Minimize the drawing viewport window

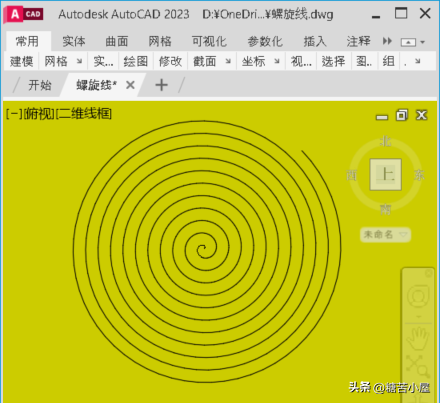382,117
